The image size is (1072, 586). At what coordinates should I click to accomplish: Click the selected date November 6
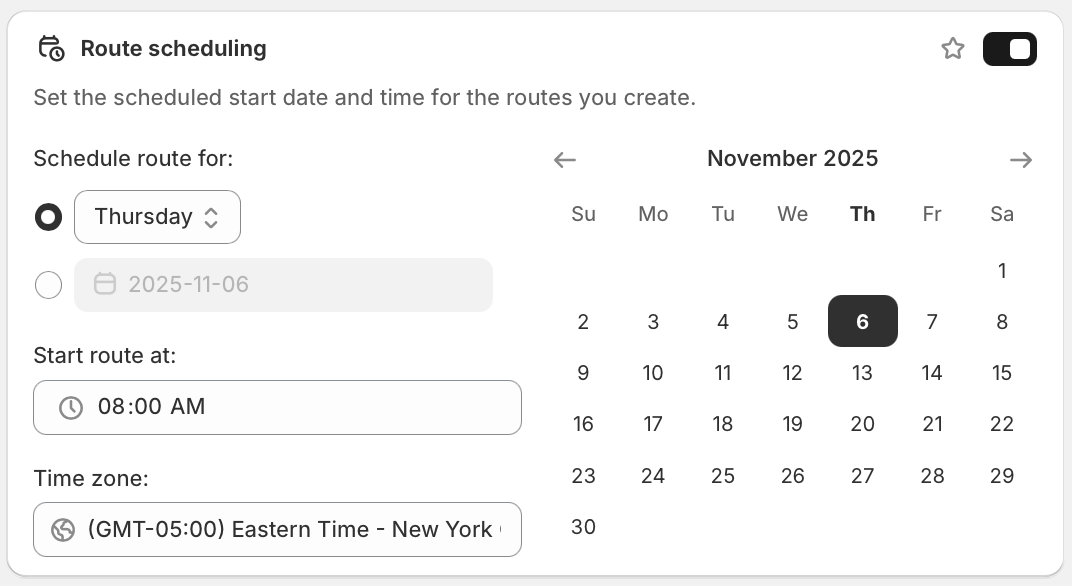862,321
